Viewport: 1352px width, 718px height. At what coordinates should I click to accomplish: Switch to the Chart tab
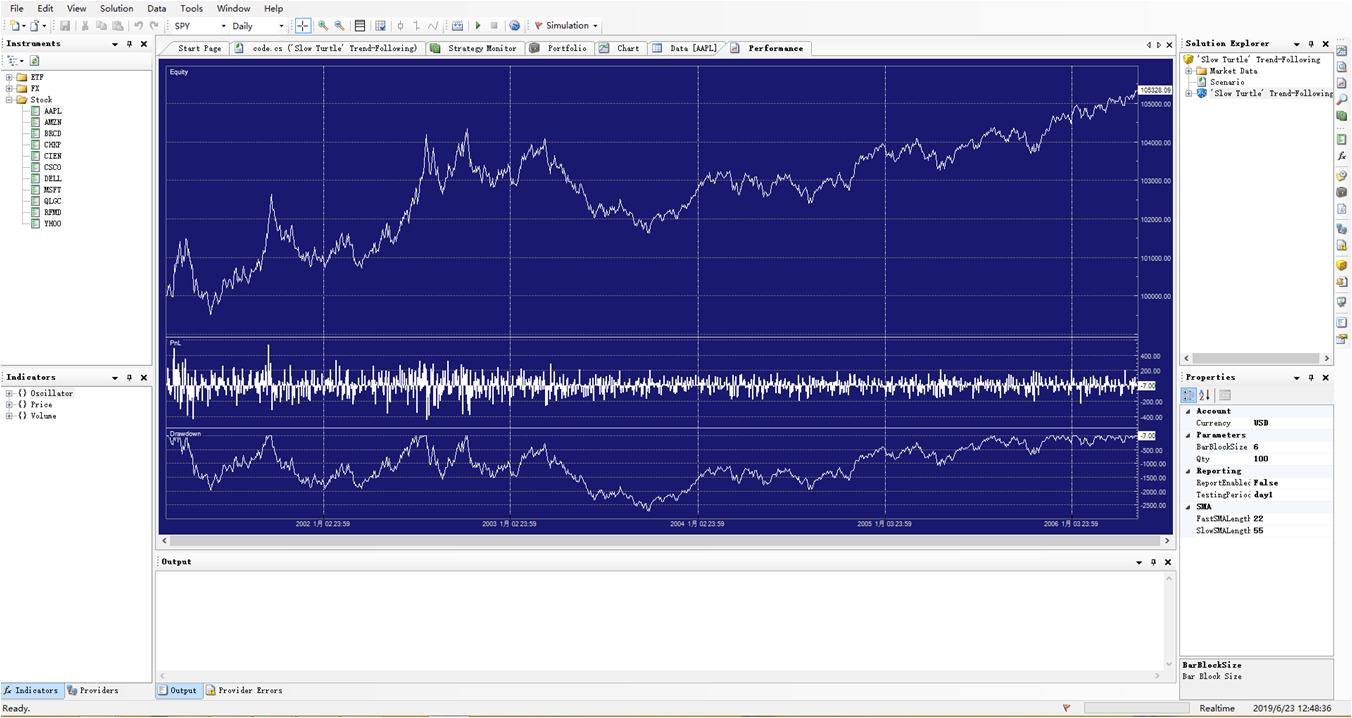click(620, 48)
